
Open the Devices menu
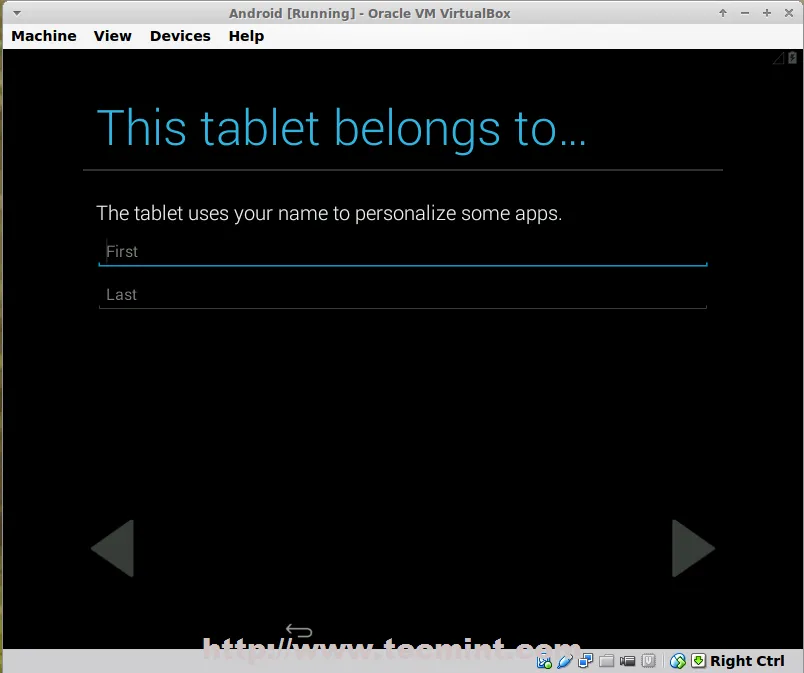[180, 36]
